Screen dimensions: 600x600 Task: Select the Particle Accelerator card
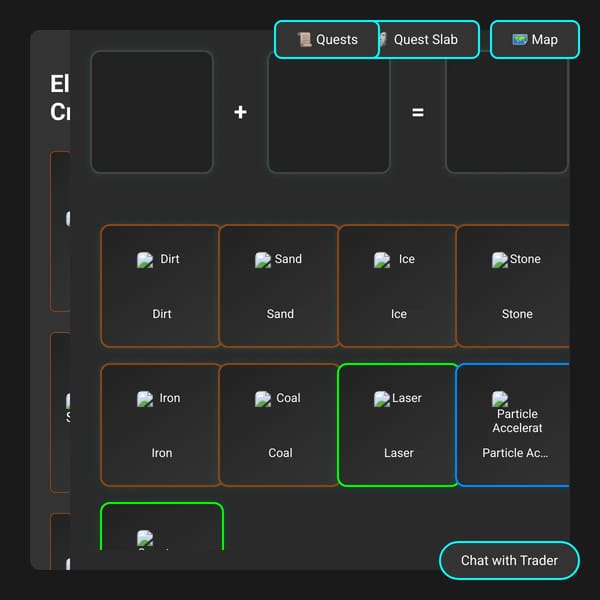tap(513, 425)
